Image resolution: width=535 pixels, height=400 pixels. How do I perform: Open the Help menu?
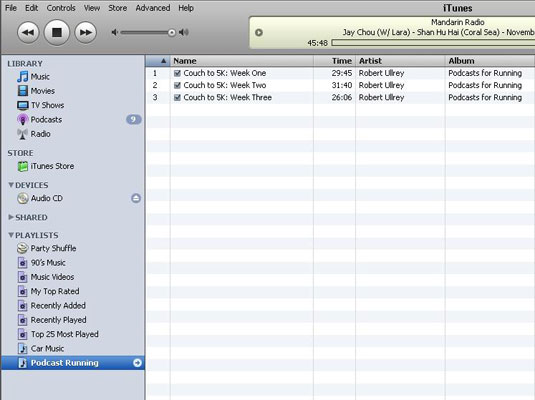coord(186,8)
